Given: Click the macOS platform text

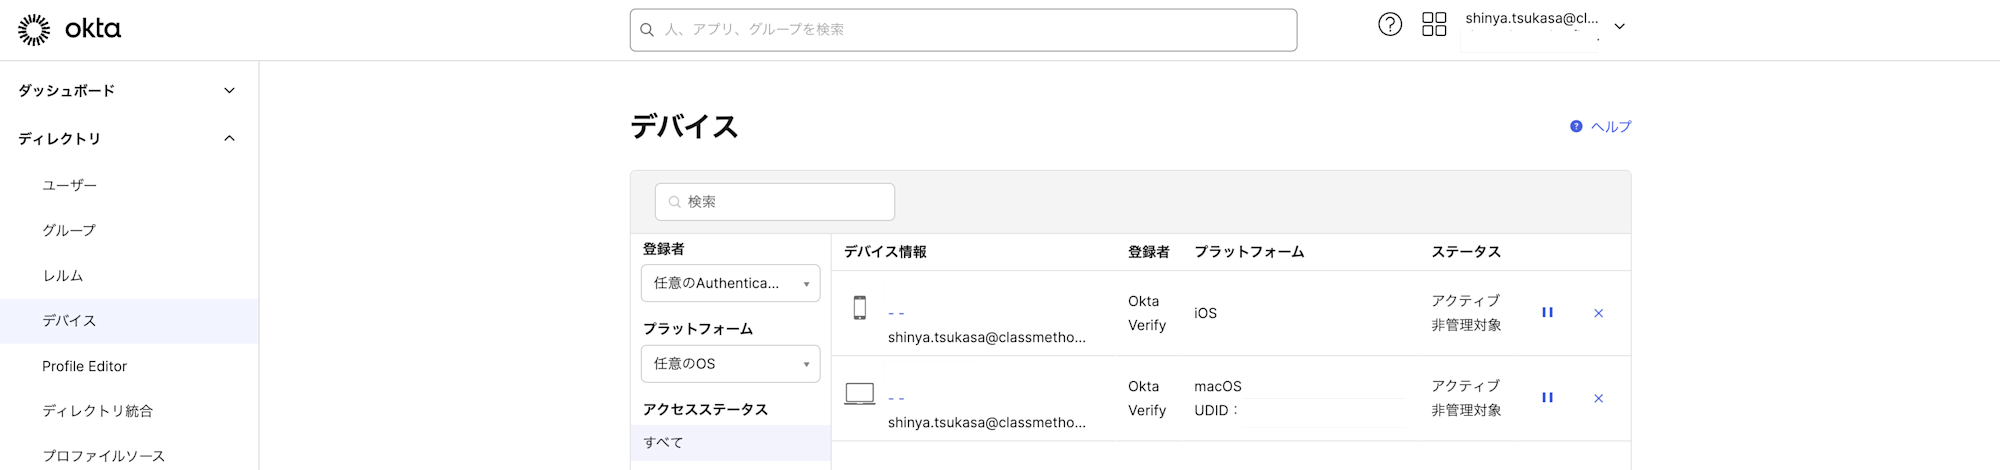Looking at the screenshot, I should pos(1218,386).
